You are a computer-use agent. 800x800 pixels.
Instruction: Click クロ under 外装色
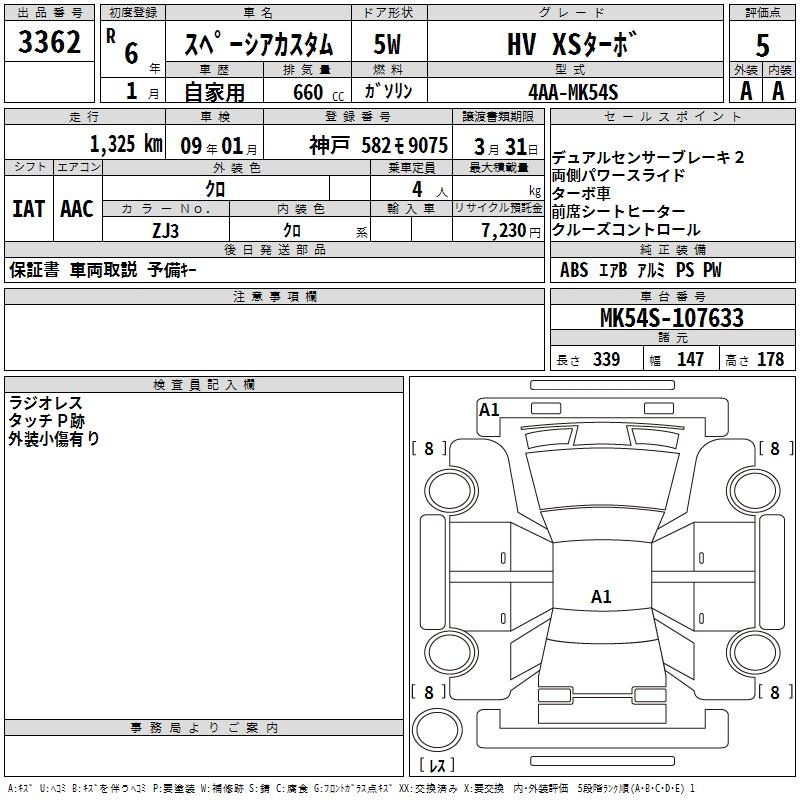[215, 189]
